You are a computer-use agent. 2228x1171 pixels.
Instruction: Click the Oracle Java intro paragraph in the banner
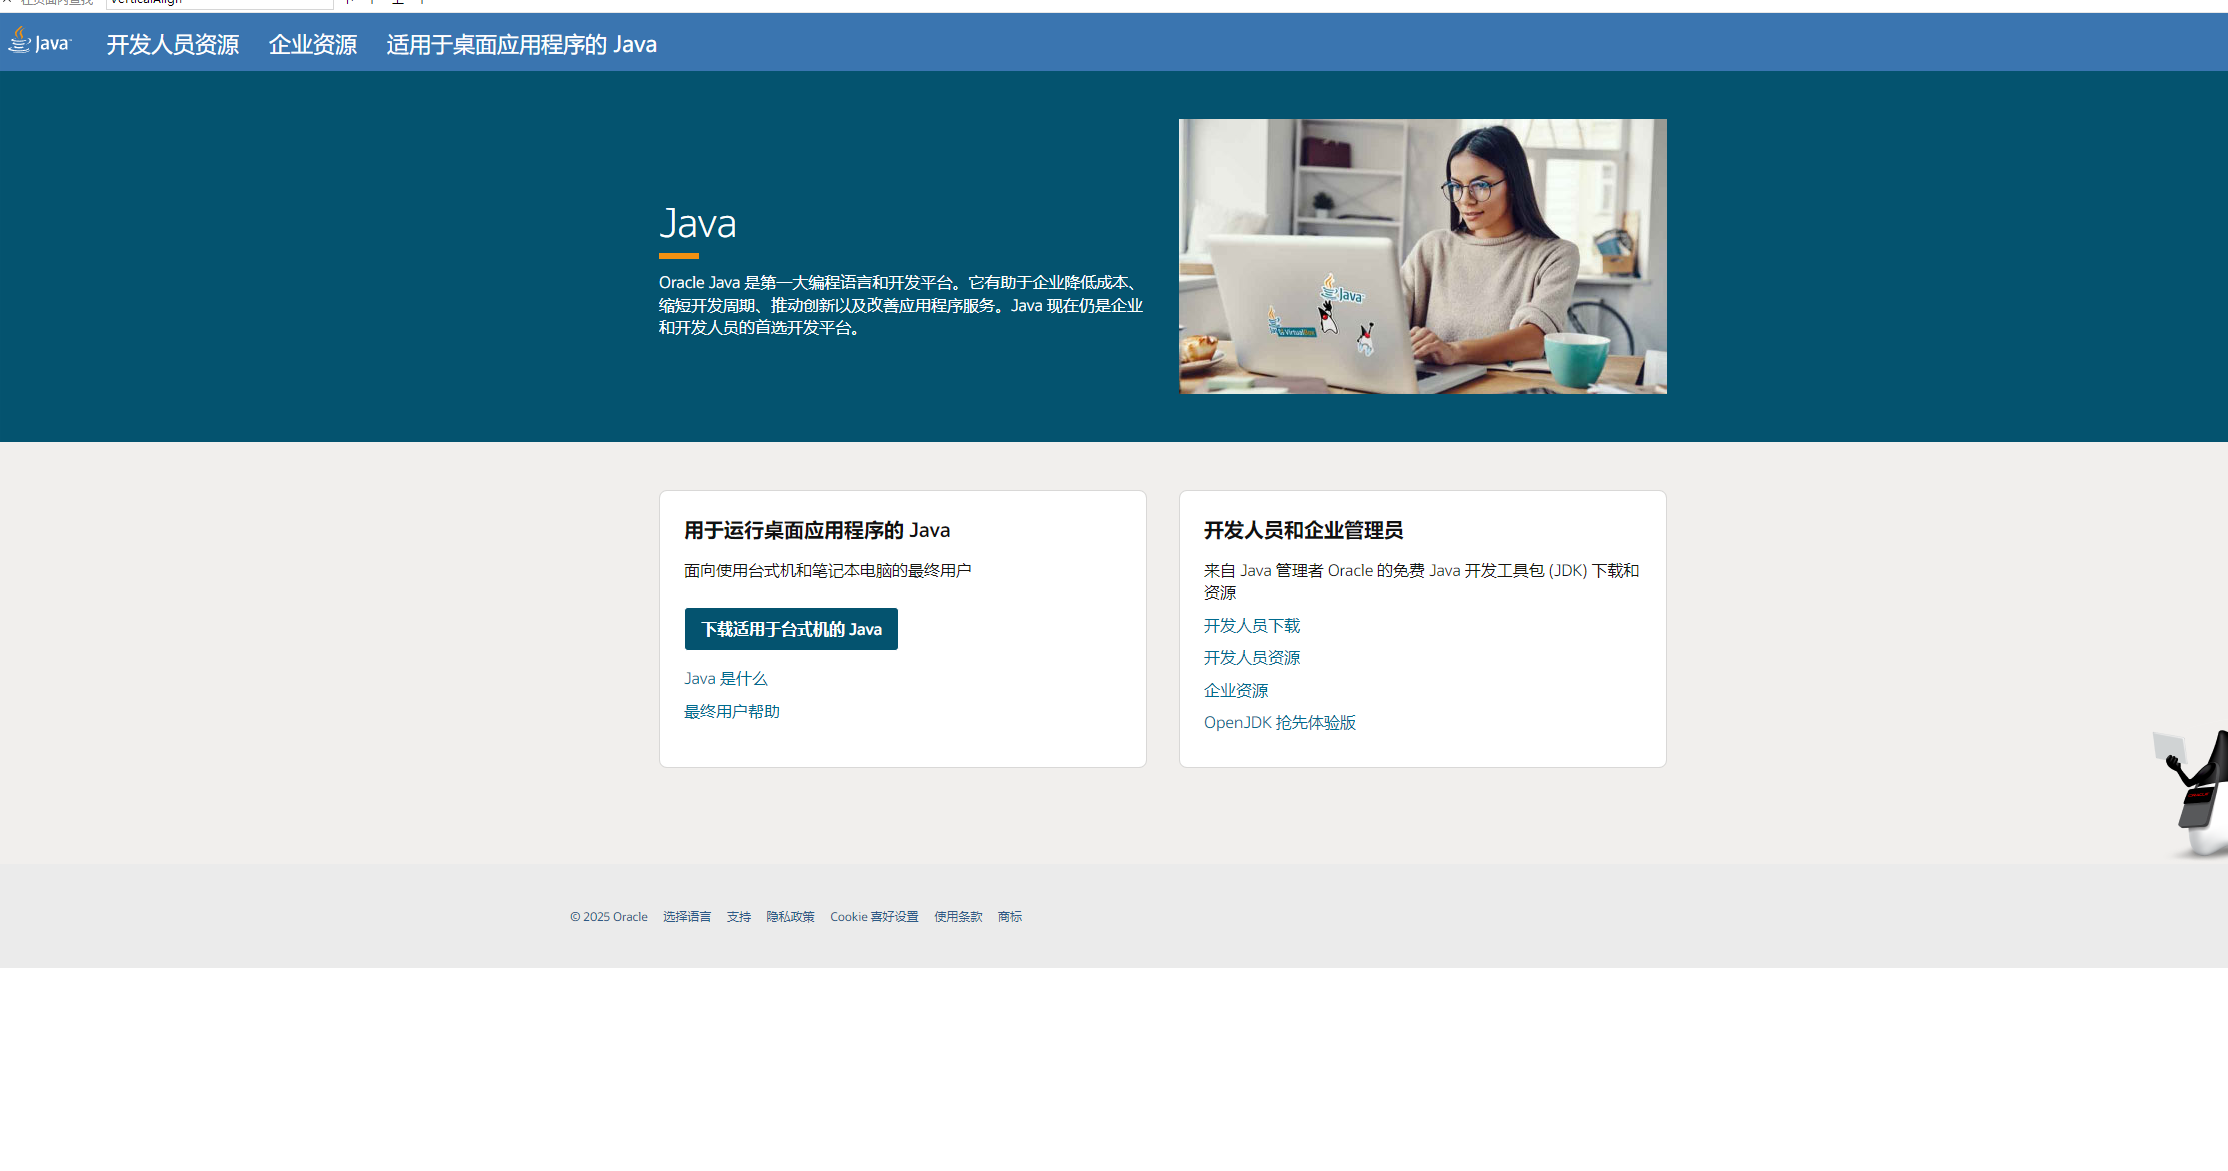point(900,305)
